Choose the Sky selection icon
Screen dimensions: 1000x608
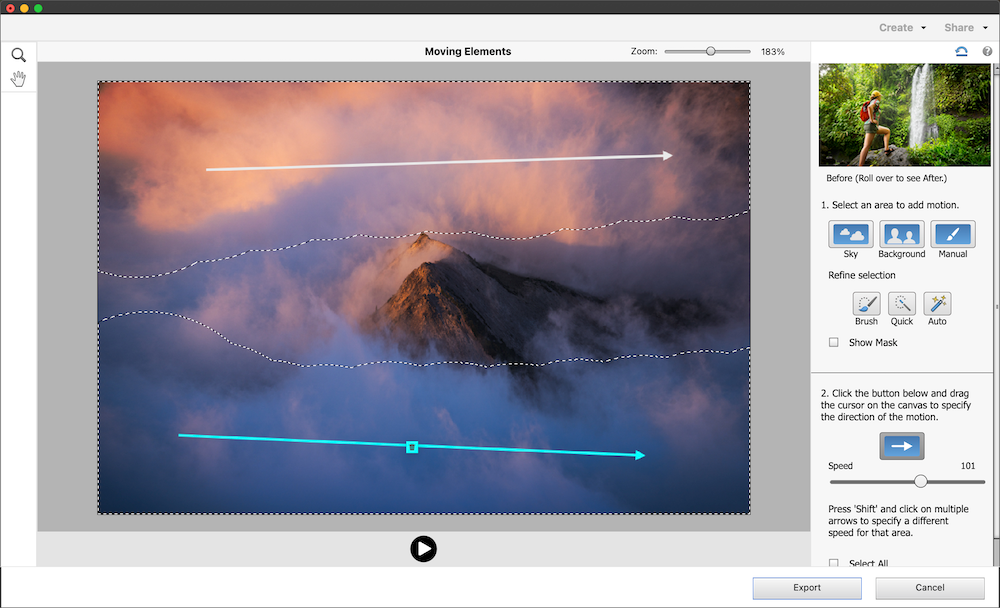tap(851, 234)
